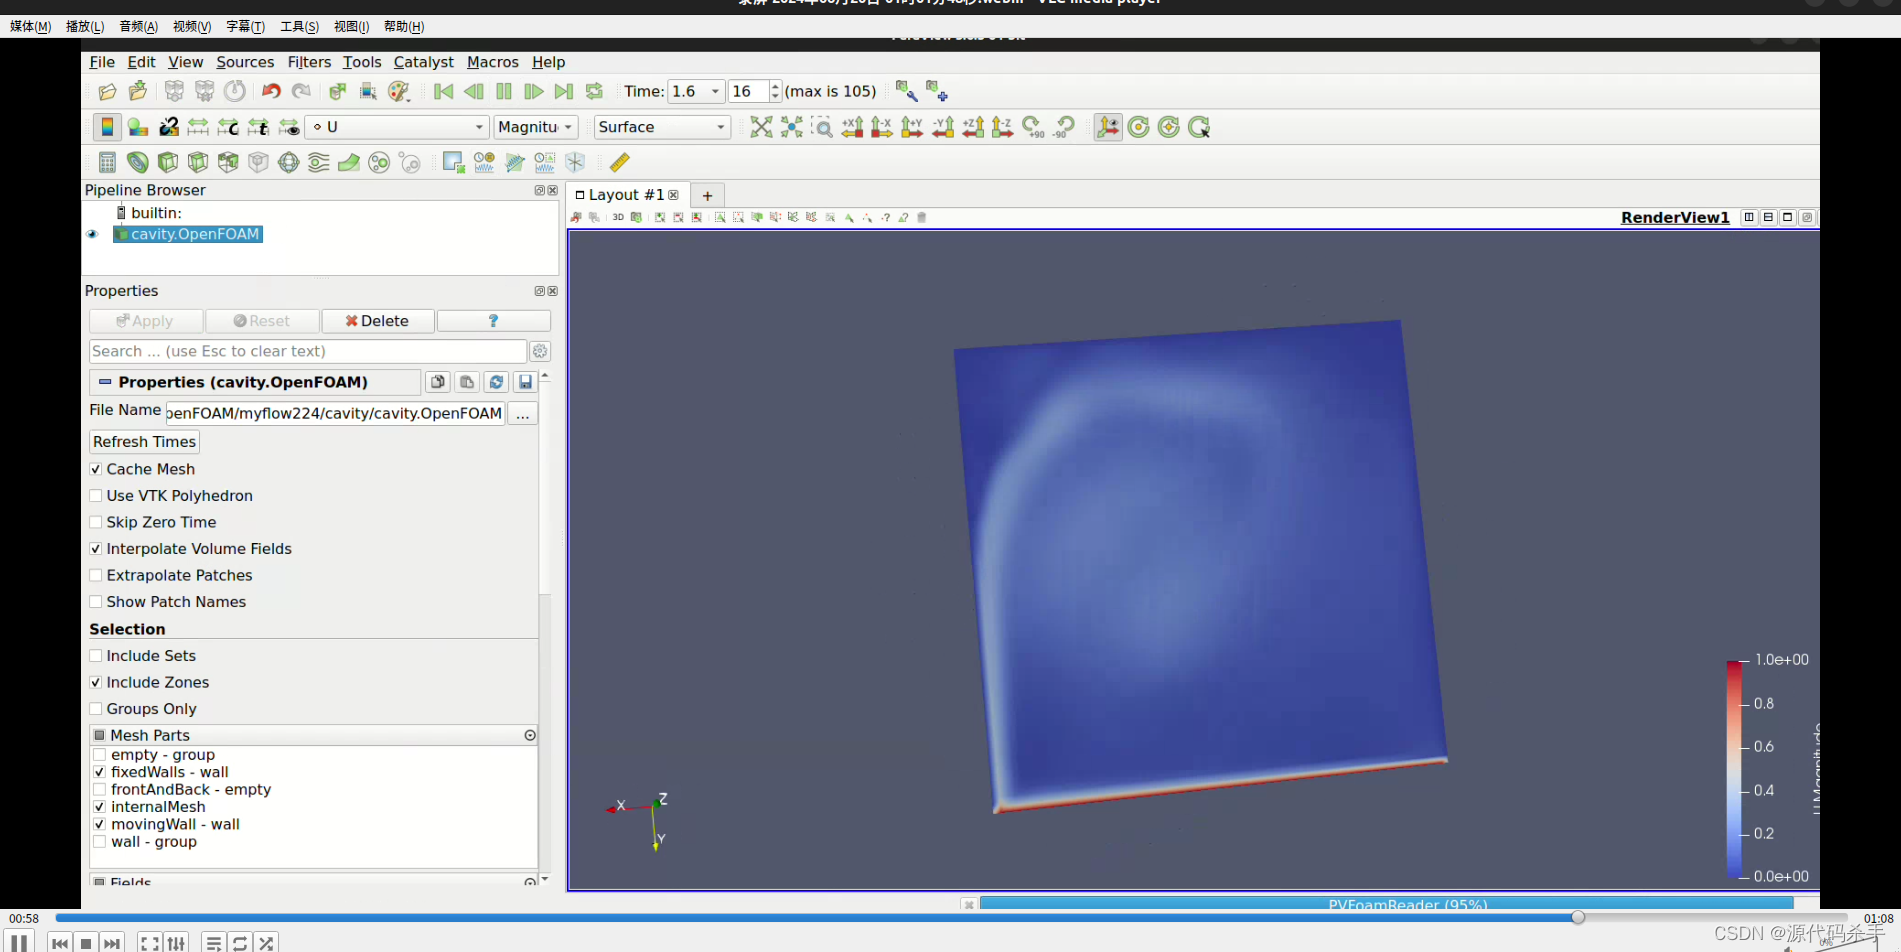The width and height of the screenshot is (1901, 952).
Task: Open the Catalyst menu
Action: 423,62
